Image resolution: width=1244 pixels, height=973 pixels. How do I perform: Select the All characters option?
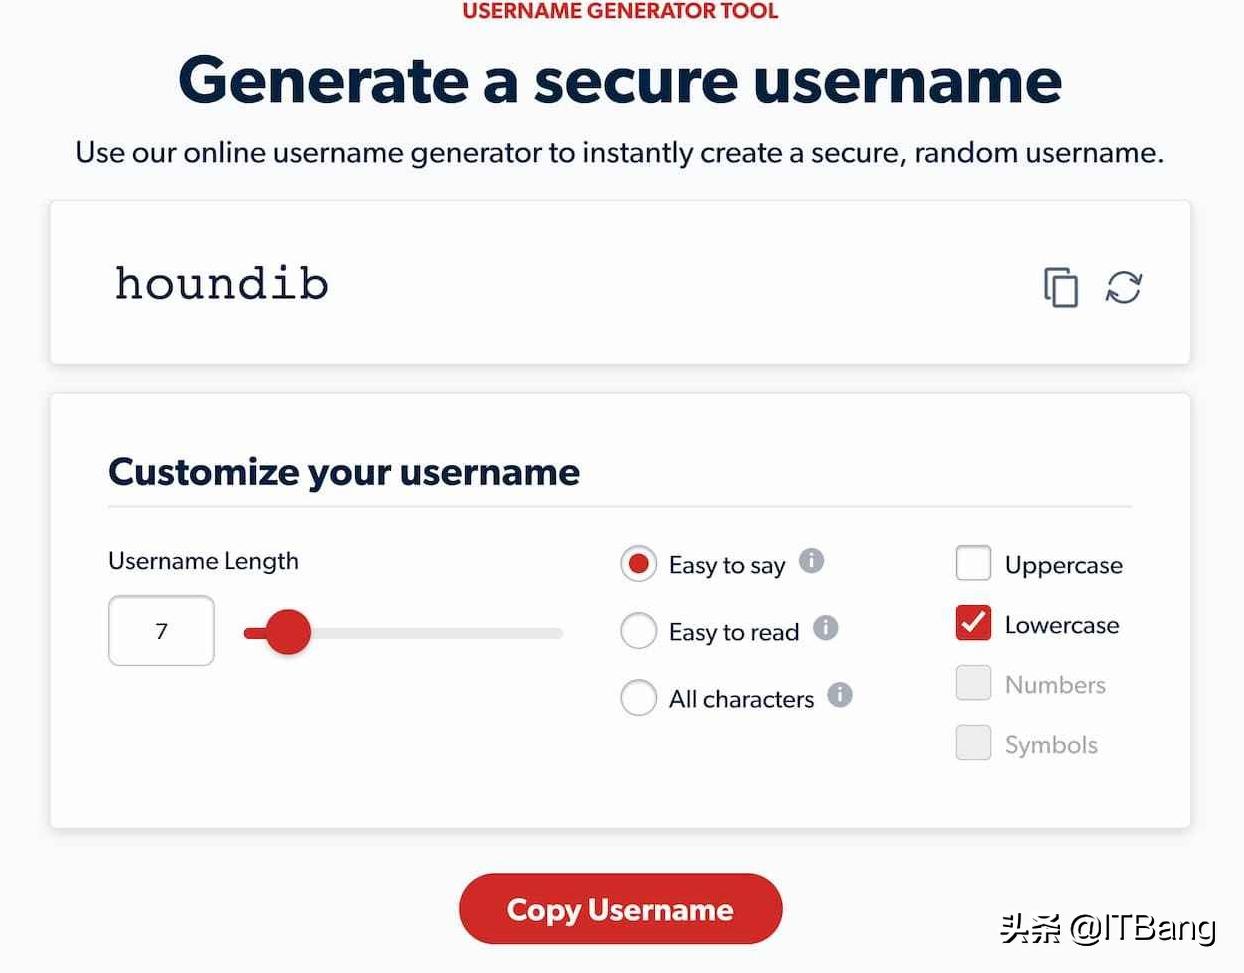[639, 698]
